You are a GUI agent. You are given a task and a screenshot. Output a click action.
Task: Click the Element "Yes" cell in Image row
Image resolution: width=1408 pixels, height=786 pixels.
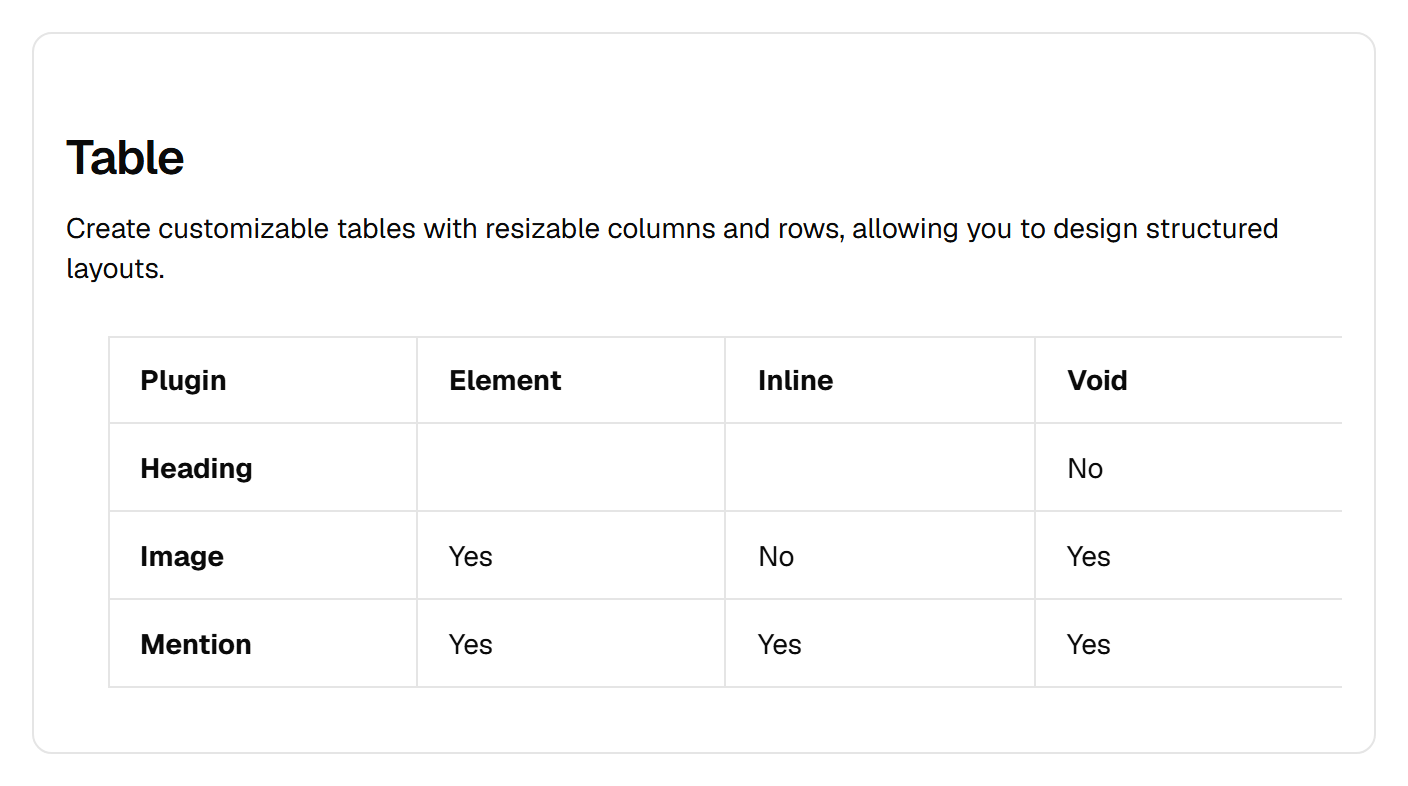tap(571, 555)
